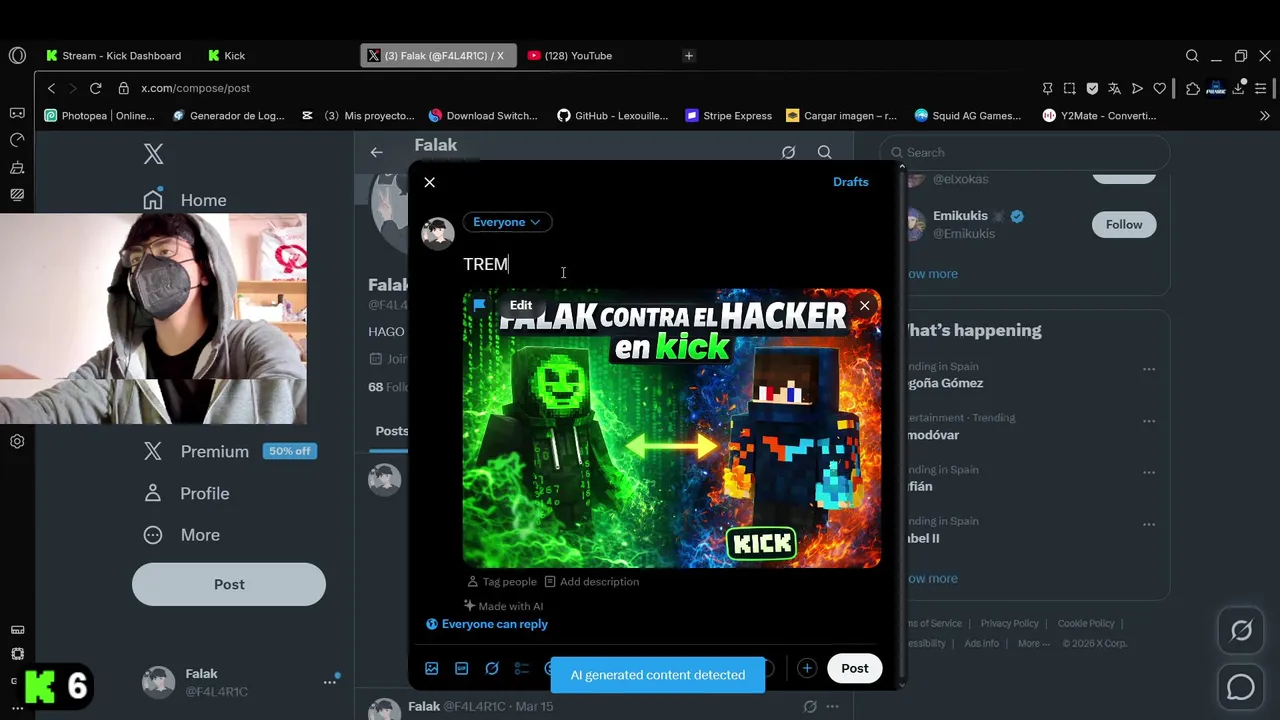
Task: Switch to the Stream - Kick Dashboard tab
Action: (113, 56)
